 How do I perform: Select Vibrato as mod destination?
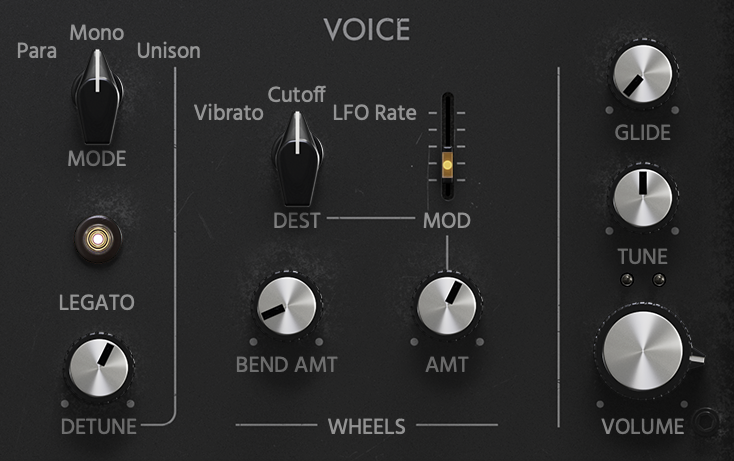(228, 113)
